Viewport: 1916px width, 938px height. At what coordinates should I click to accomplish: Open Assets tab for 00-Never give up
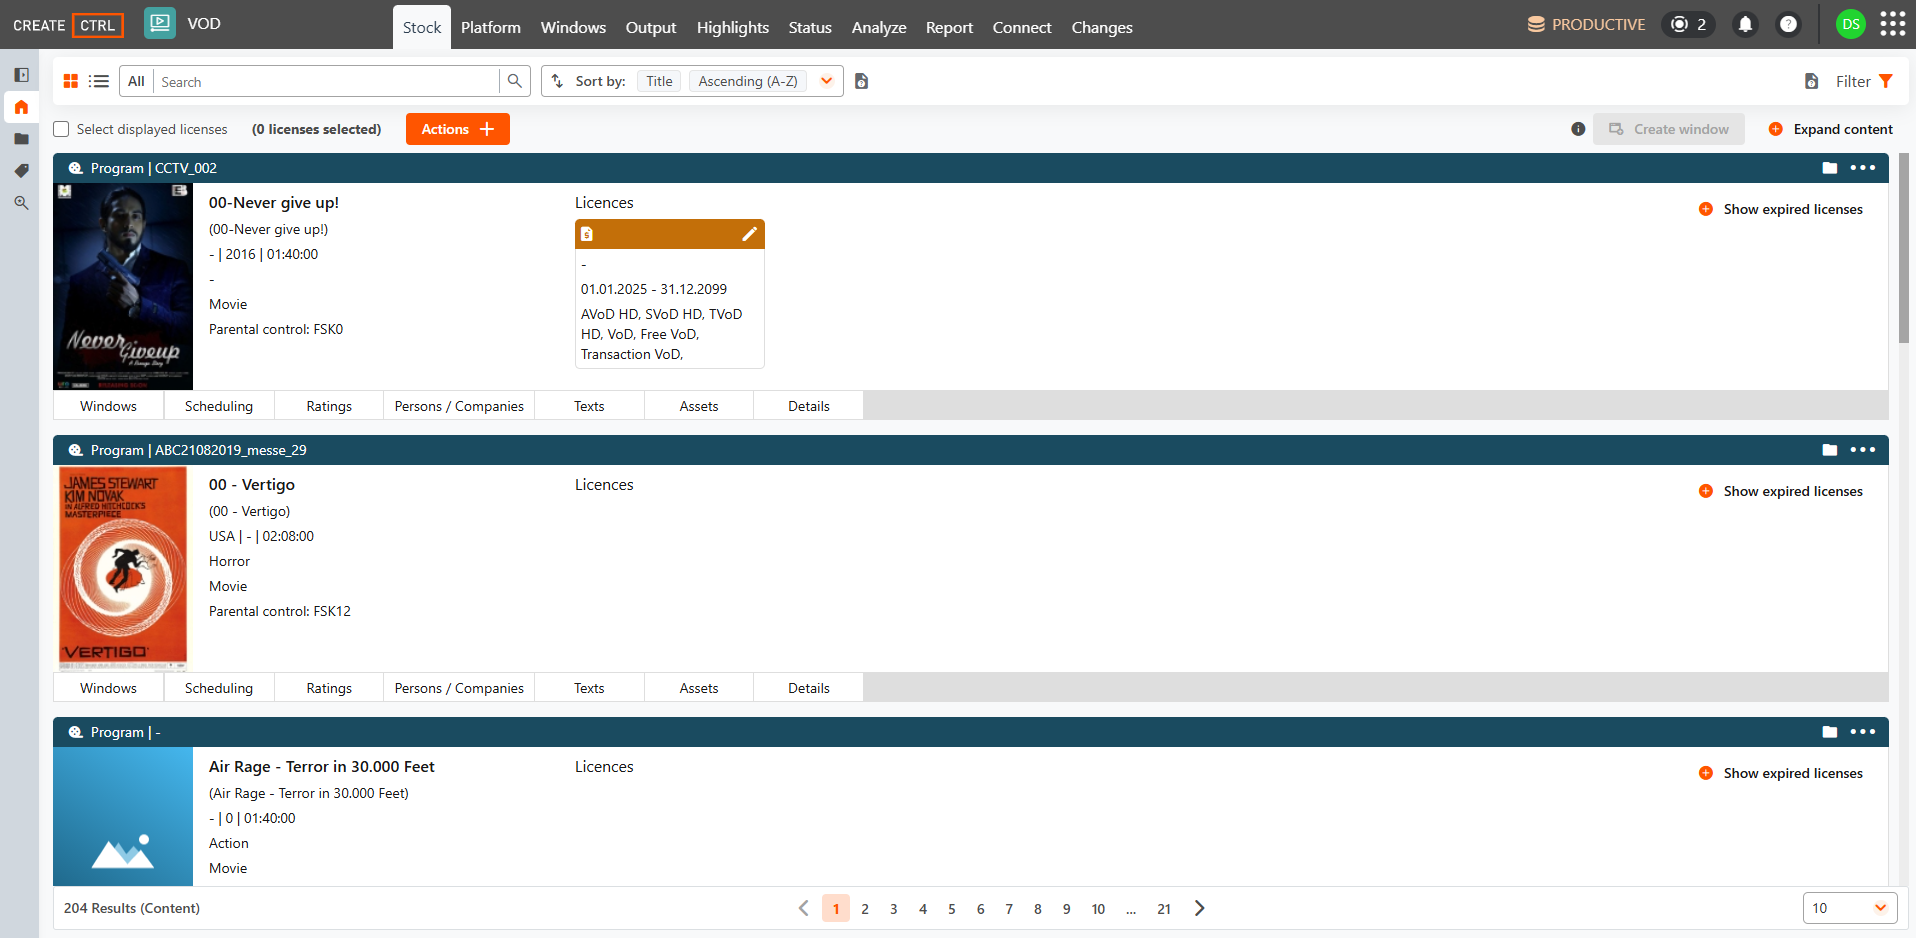tap(699, 406)
